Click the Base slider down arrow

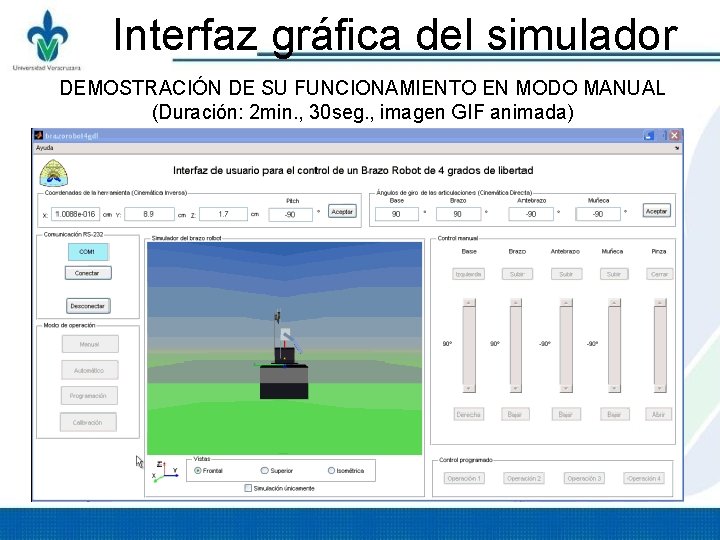(x=469, y=388)
